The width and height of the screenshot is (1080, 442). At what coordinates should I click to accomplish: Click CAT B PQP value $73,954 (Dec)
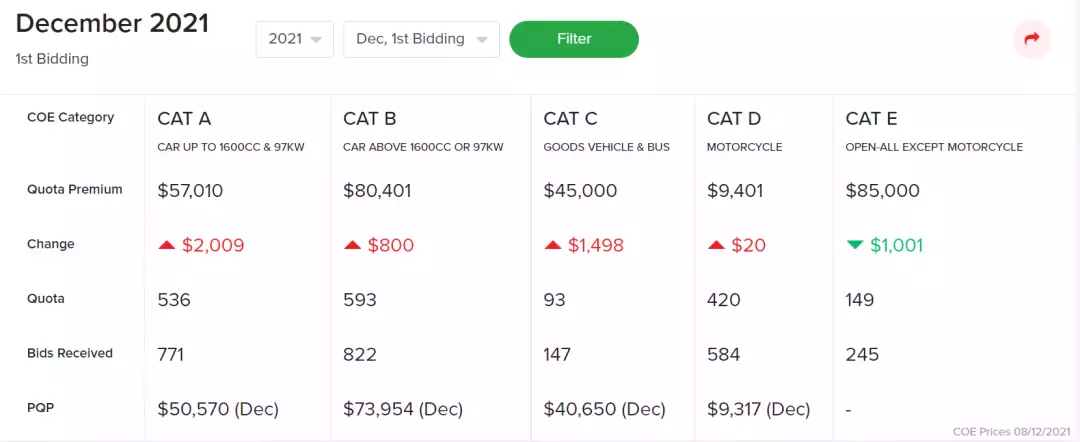click(404, 409)
